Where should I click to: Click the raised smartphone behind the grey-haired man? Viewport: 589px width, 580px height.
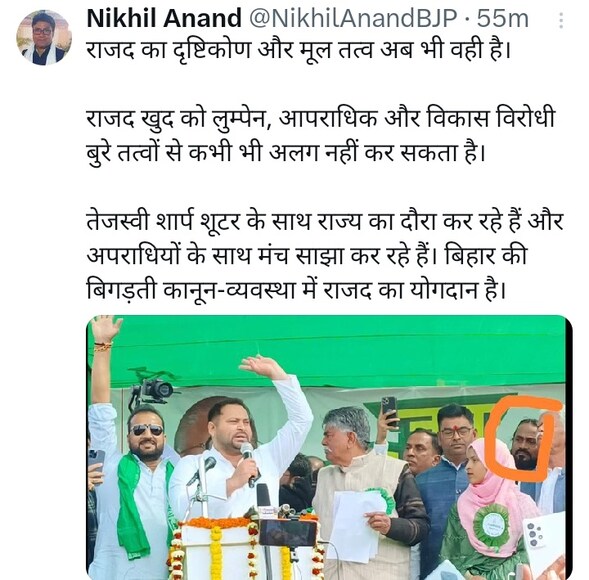[x=390, y=411]
